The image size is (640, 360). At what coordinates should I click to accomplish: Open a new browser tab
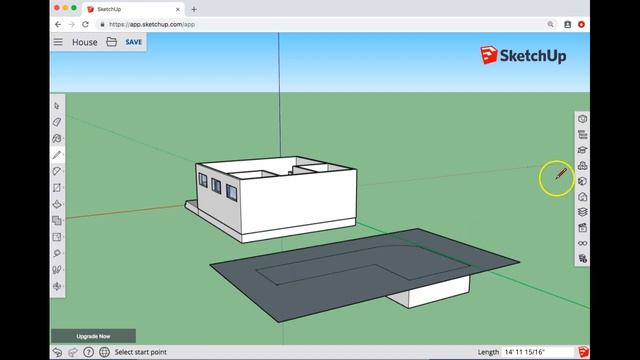[x=194, y=9]
